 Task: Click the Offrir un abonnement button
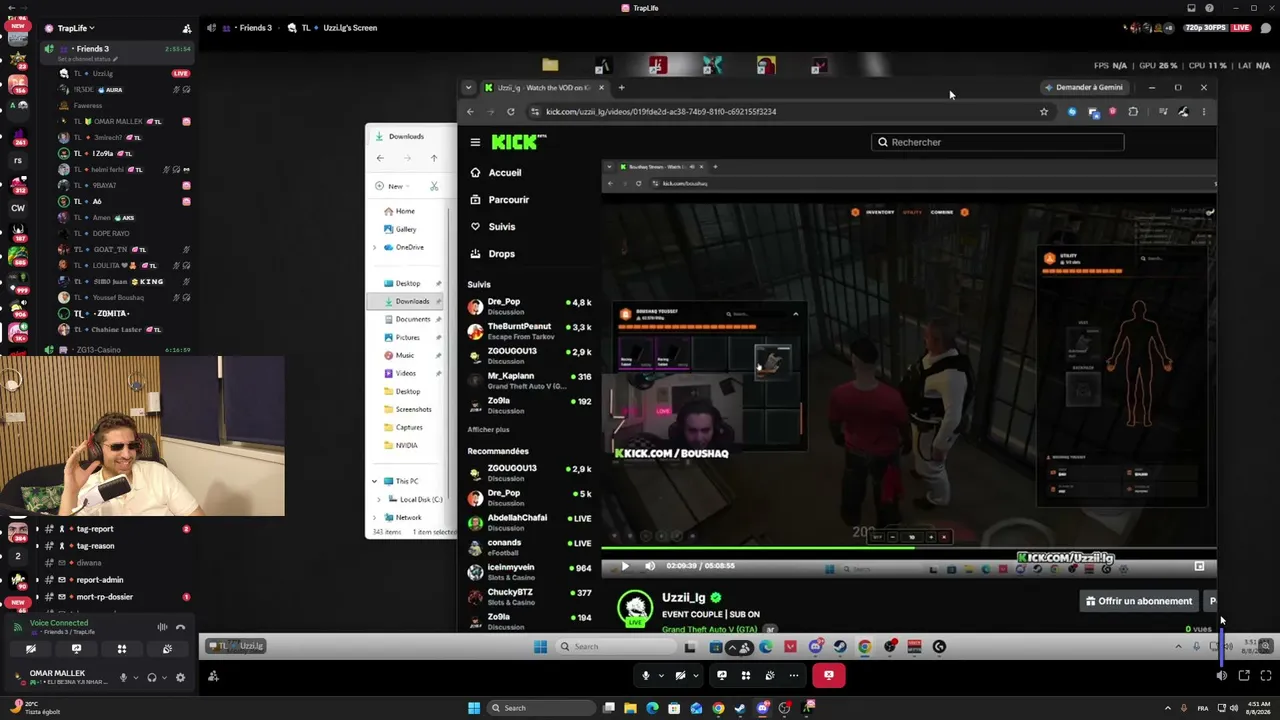[x=1139, y=601]
